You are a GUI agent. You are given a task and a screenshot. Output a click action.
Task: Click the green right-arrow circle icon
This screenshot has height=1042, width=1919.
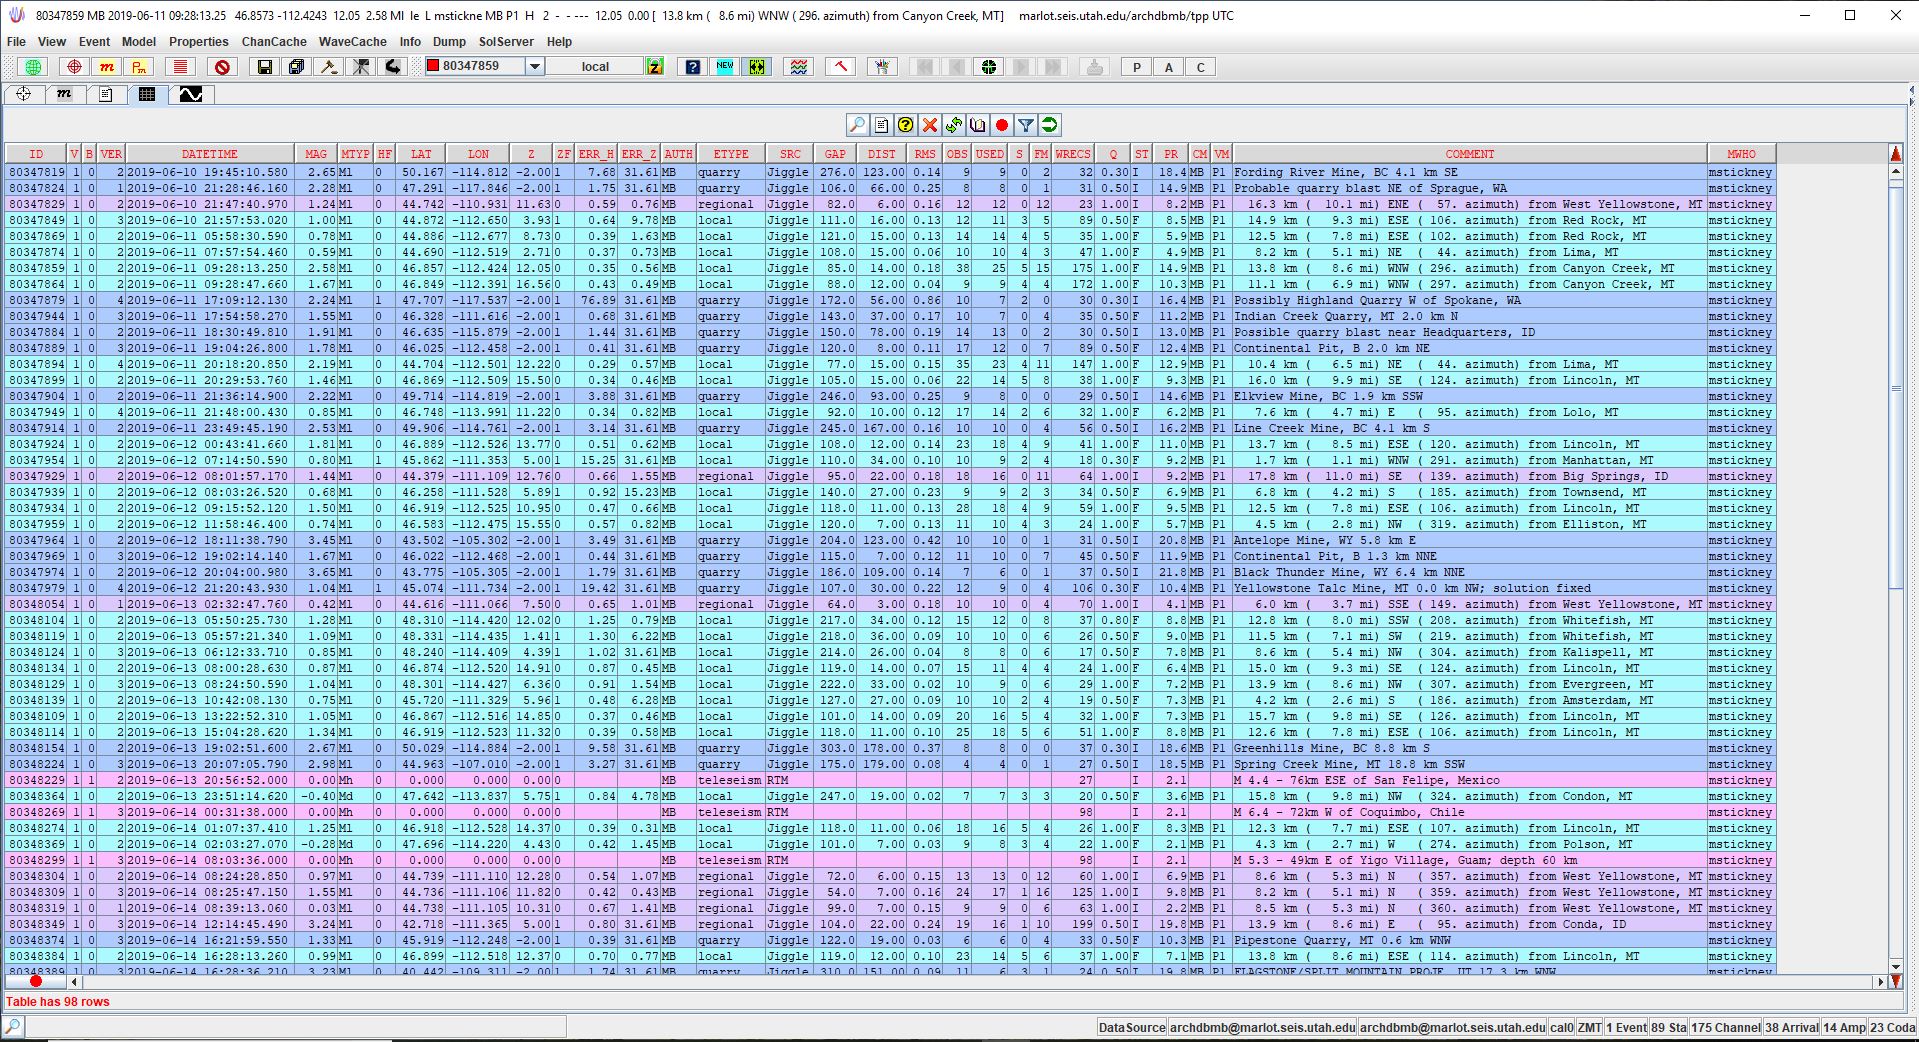(x=1049, y=125)
